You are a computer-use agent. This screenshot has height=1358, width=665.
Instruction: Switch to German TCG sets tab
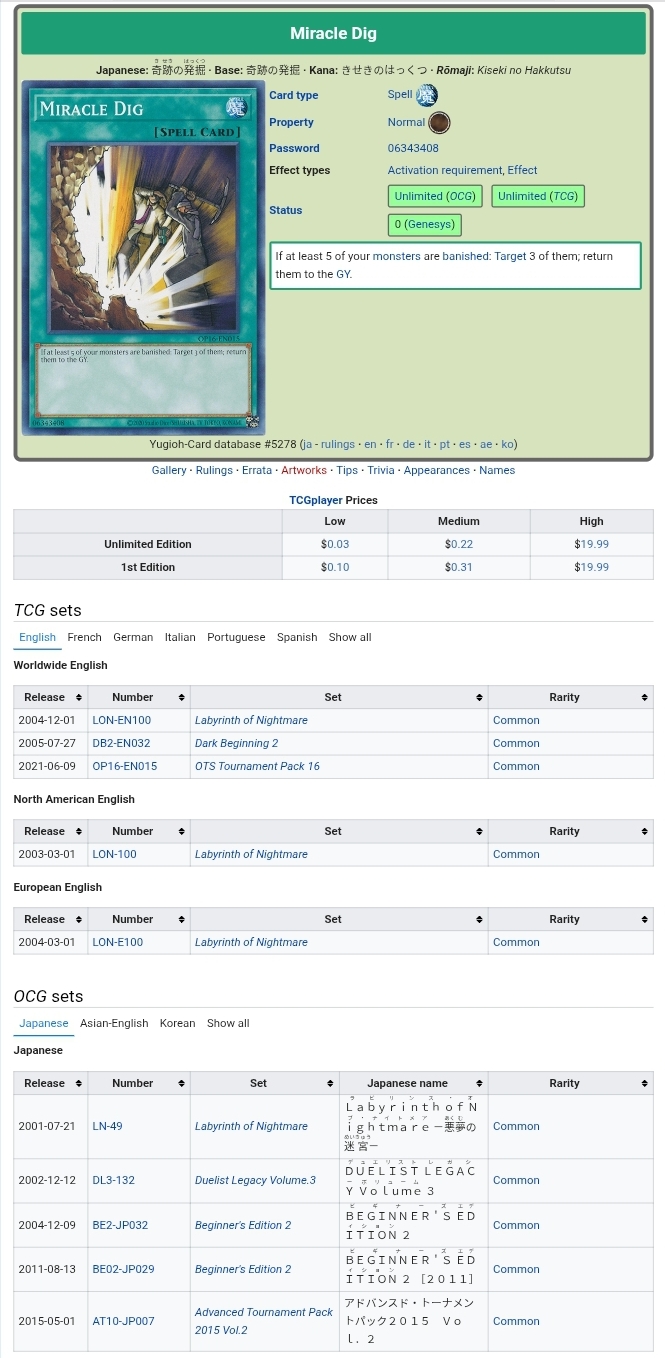pyautogui.click(x=133, y=637)
